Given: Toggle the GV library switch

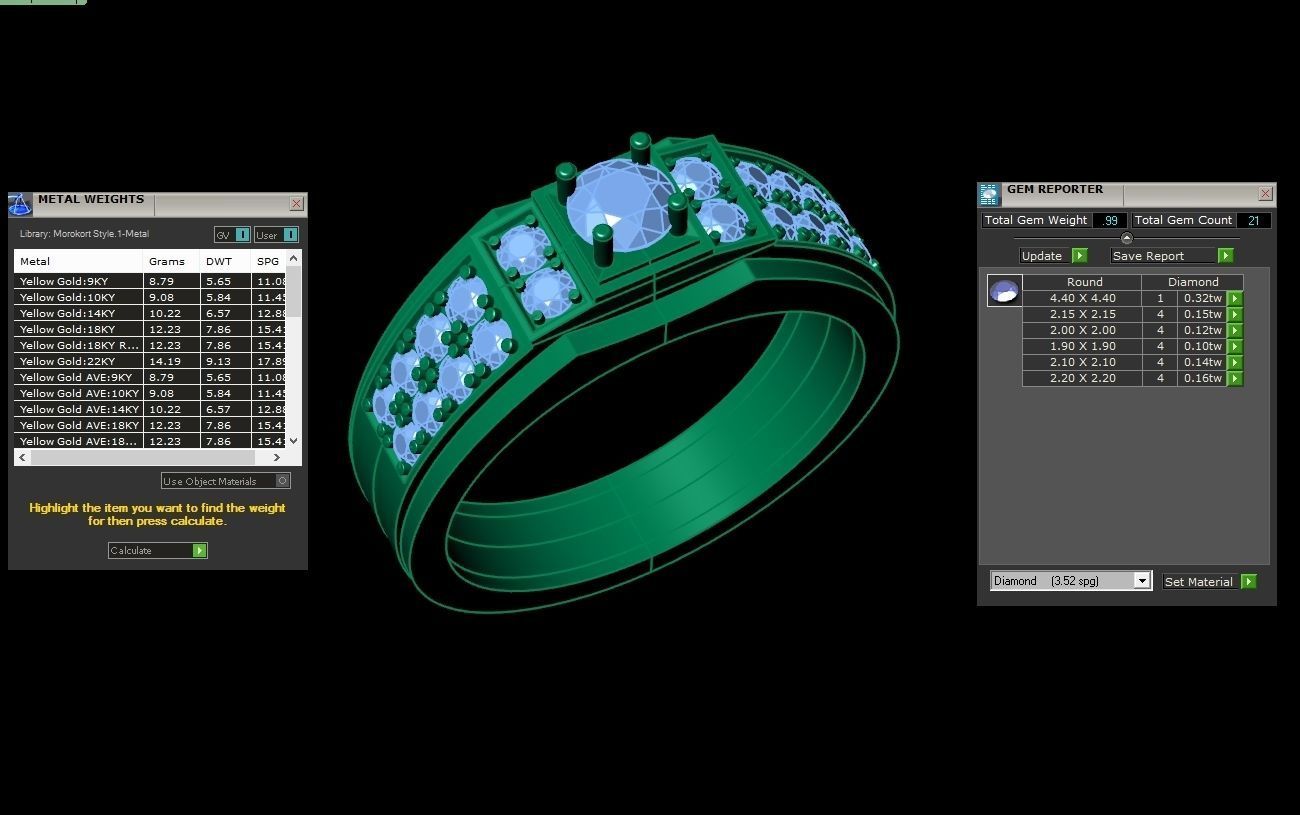Looking at the screenshot, I should tap(232, 235).
